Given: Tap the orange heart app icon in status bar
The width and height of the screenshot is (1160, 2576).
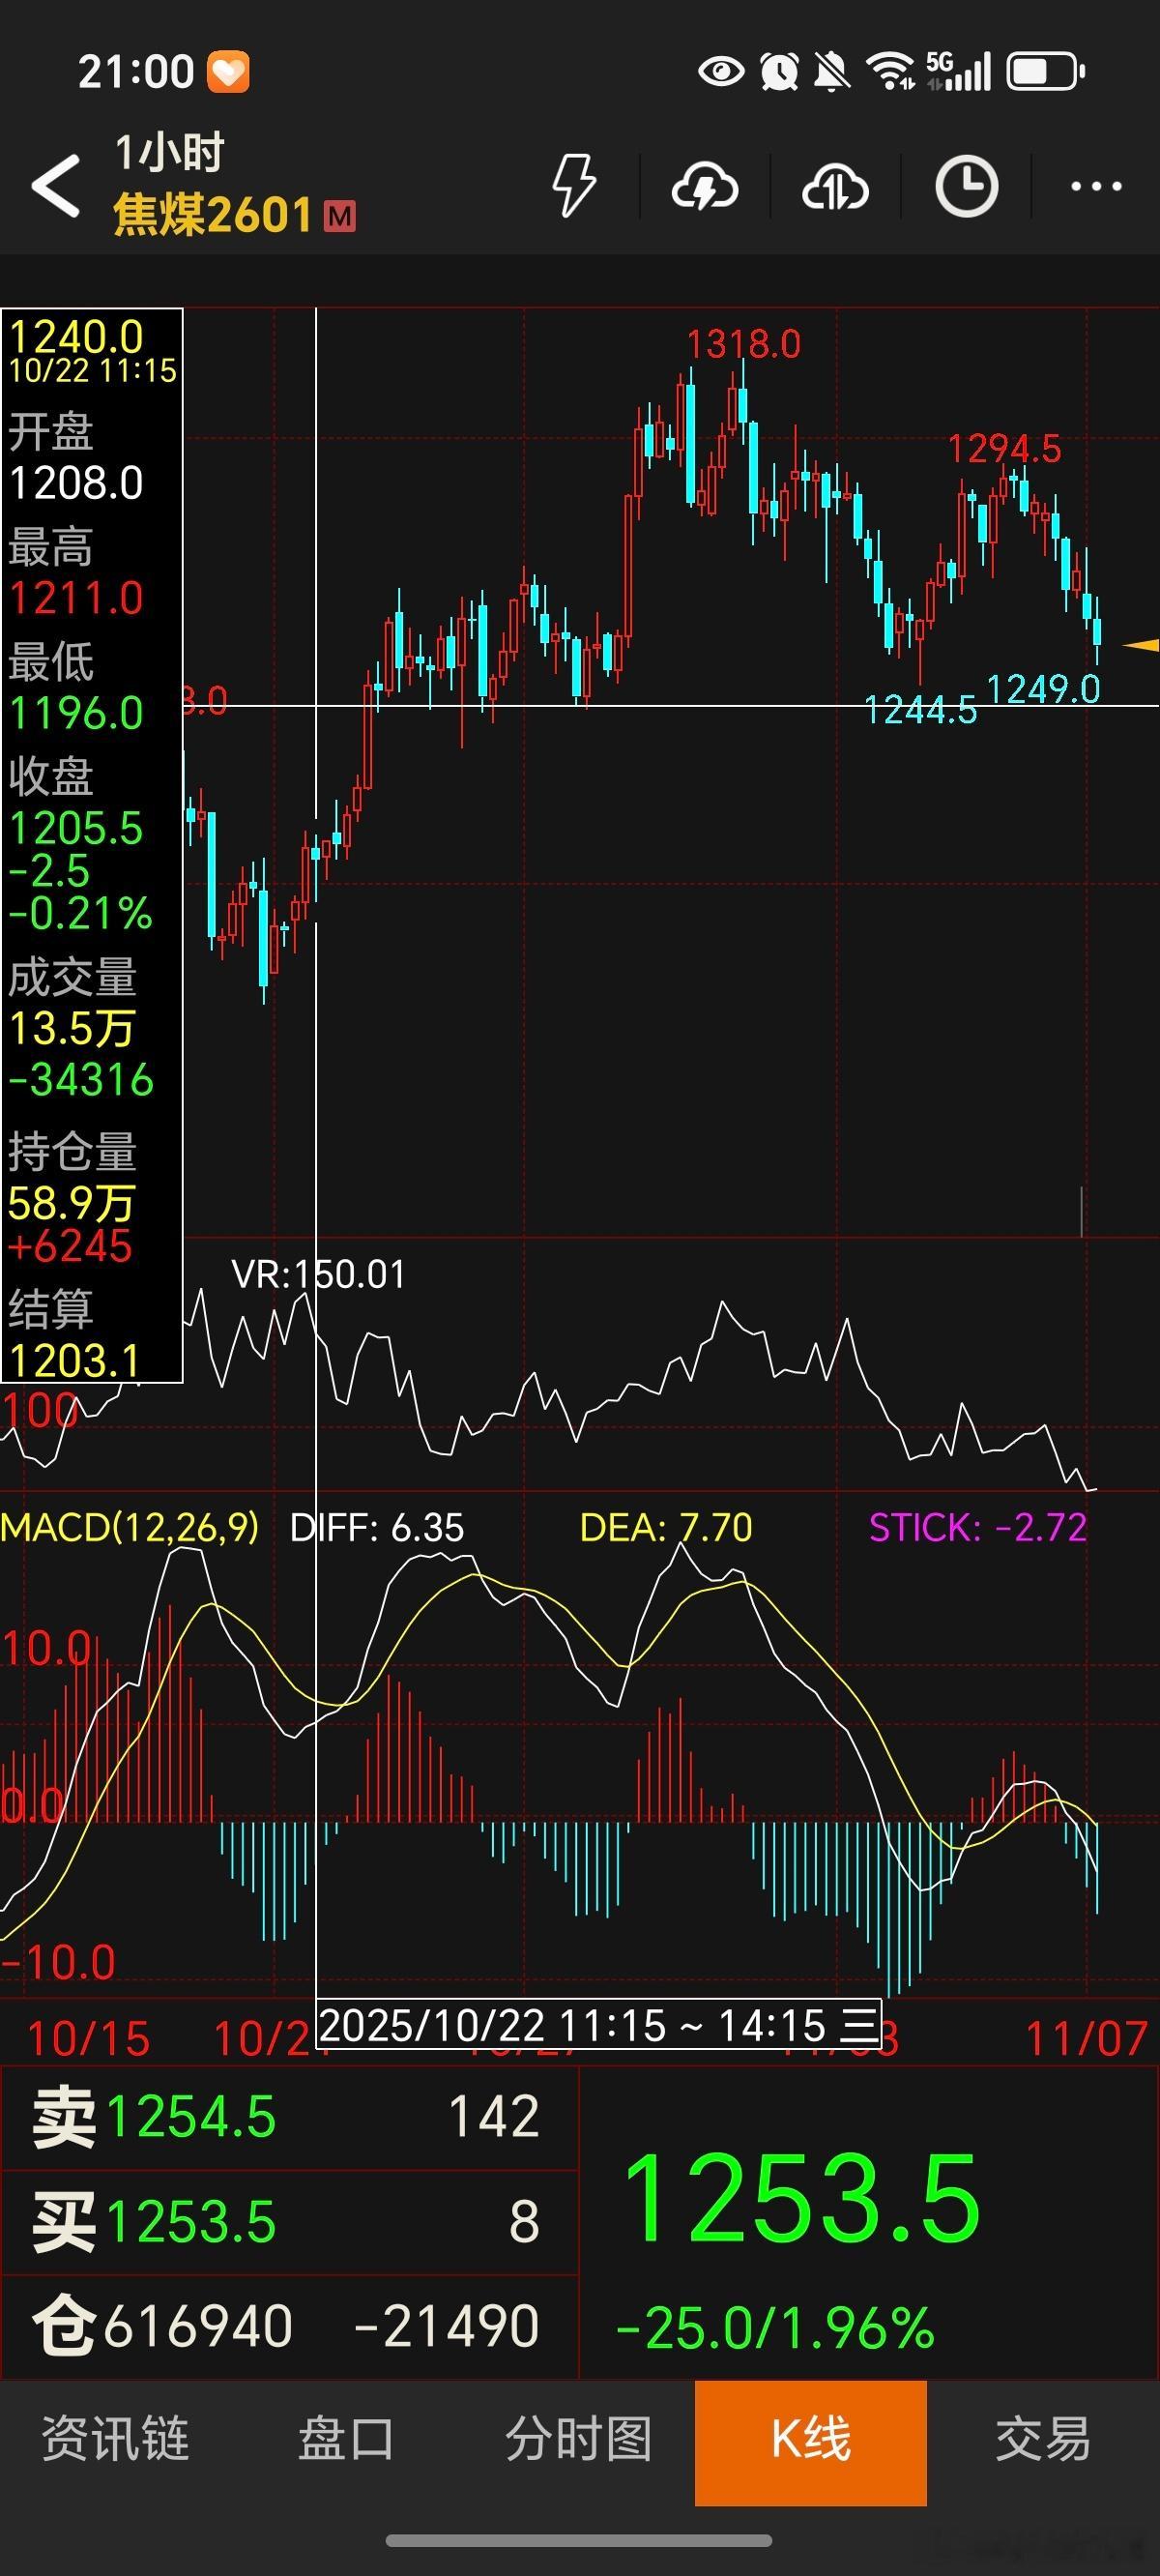Looking at the screenshot, I should tap(228, 72).
